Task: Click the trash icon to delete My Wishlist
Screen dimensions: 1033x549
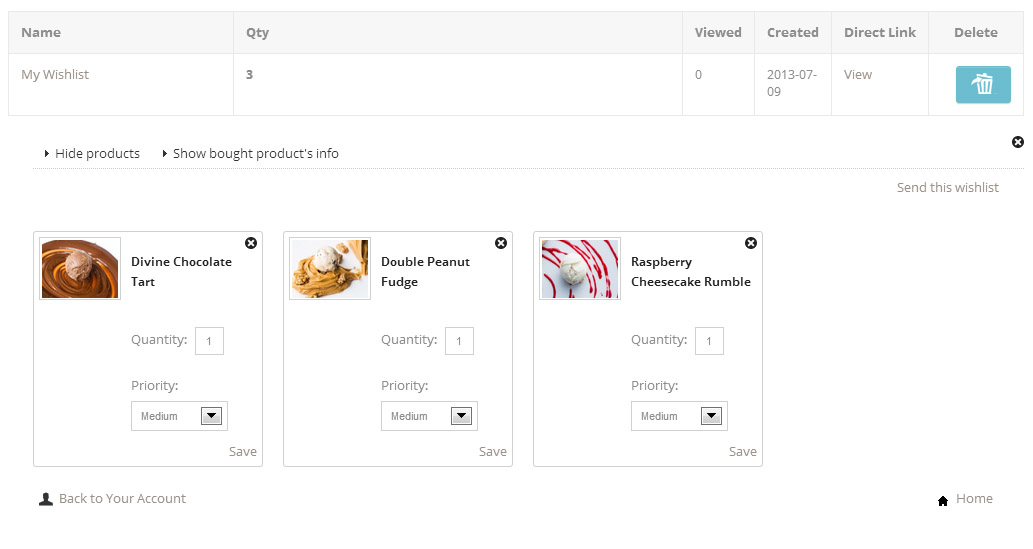Action: click(983, 85)
